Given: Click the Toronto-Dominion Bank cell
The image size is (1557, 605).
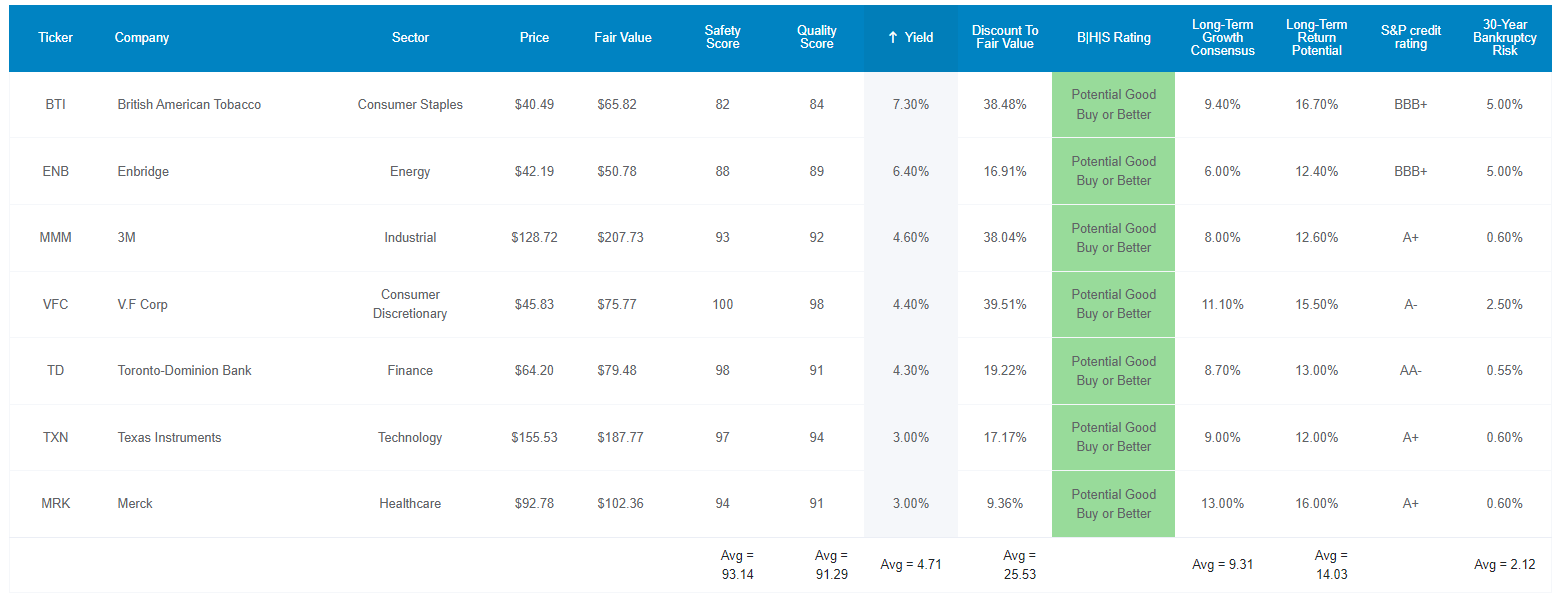Looking at the screenshot, I should (184, 371).
